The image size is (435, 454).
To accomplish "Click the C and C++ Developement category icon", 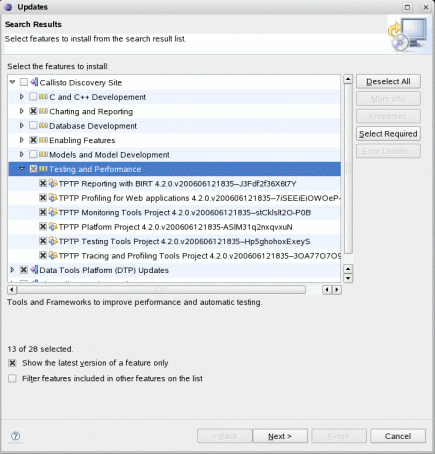I will tap(43, 97).
